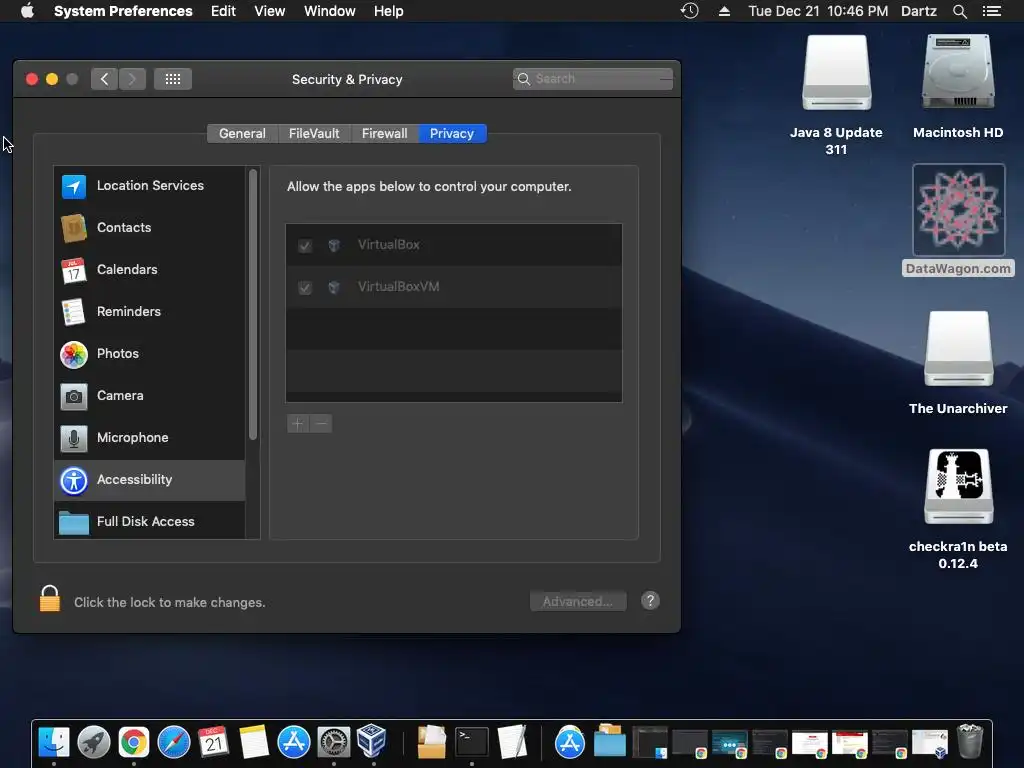Click the eject icon in menu bar
Viewport: 1024px width, 768px height.
(x=724, y=11)
